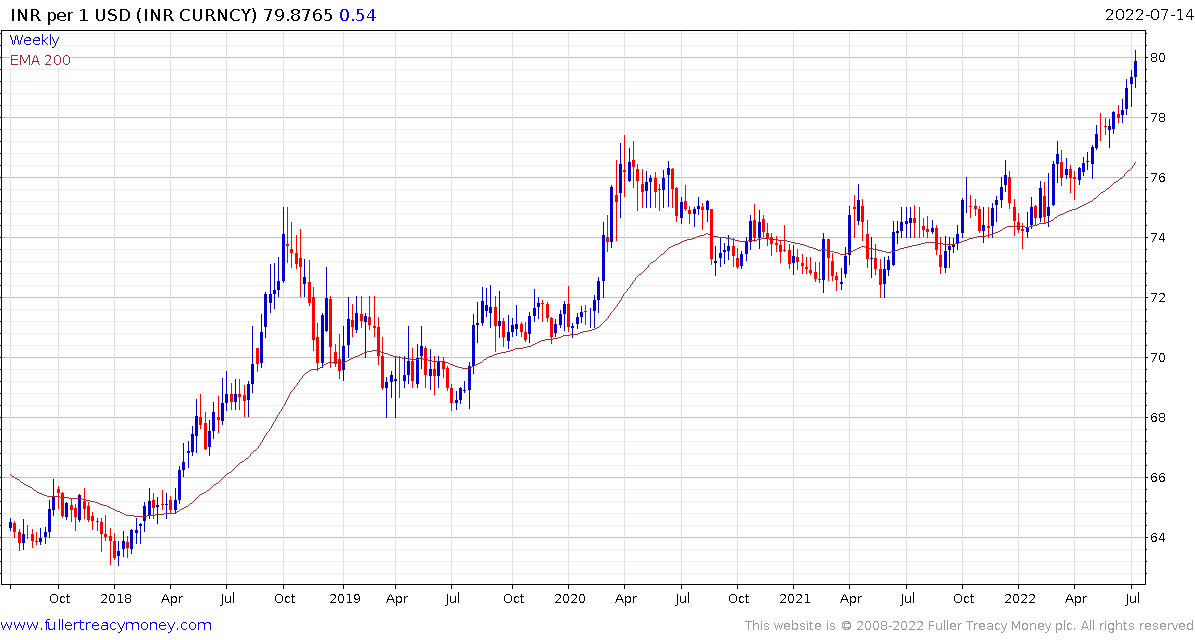This screenshot has width=1195, height=640.
Task: Click the 78 price axis label
Action: 1158,117
